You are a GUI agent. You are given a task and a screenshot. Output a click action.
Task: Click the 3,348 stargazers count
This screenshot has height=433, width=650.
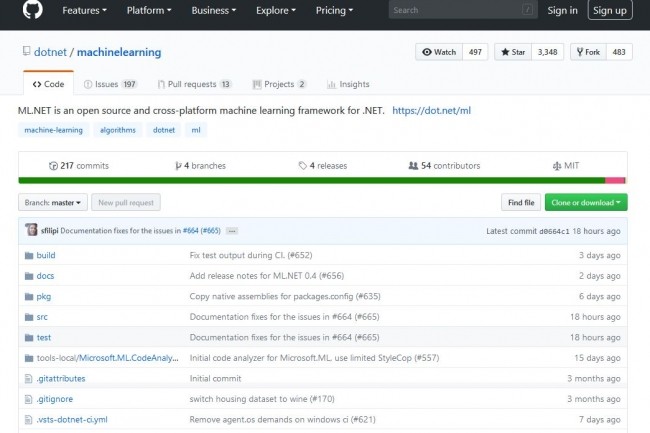click(548, 52)
